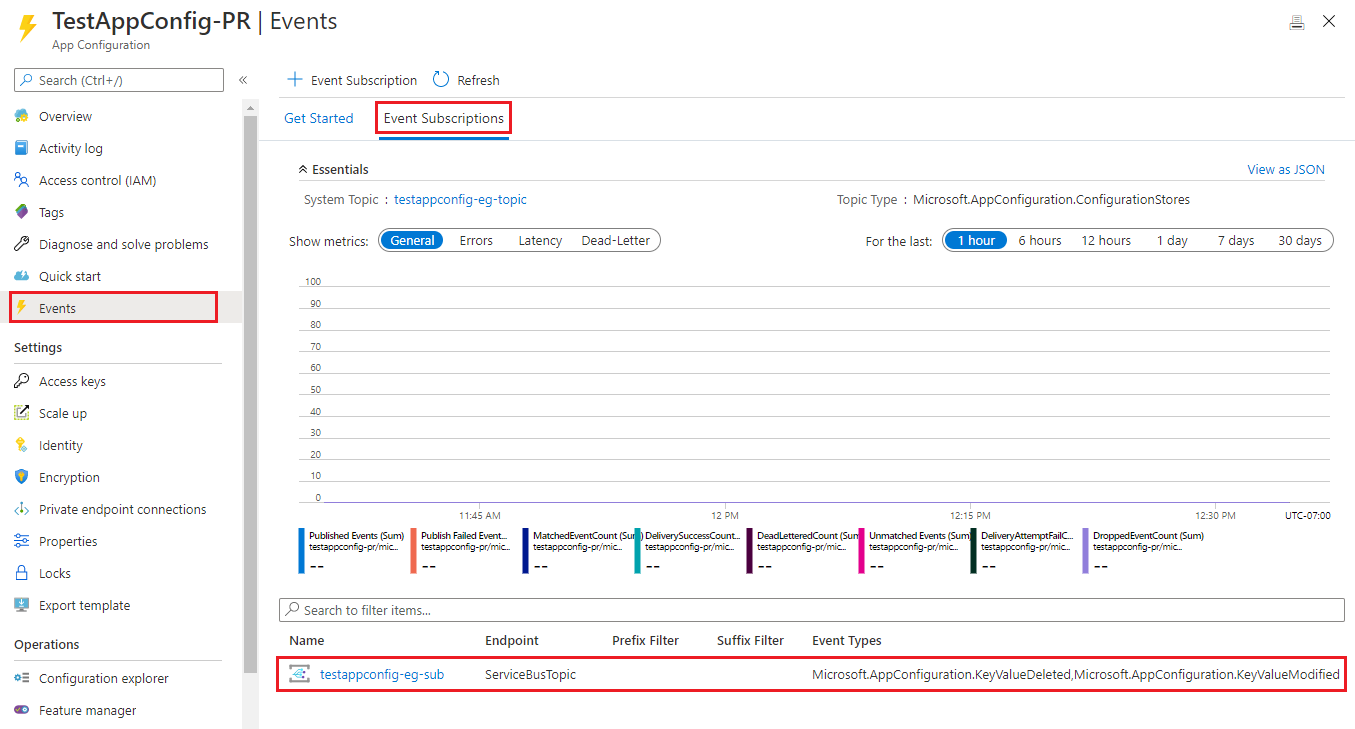Select the 6 hours time range
The height and width of the screenshot is (729, 1355).
[x=1039, y=240]
